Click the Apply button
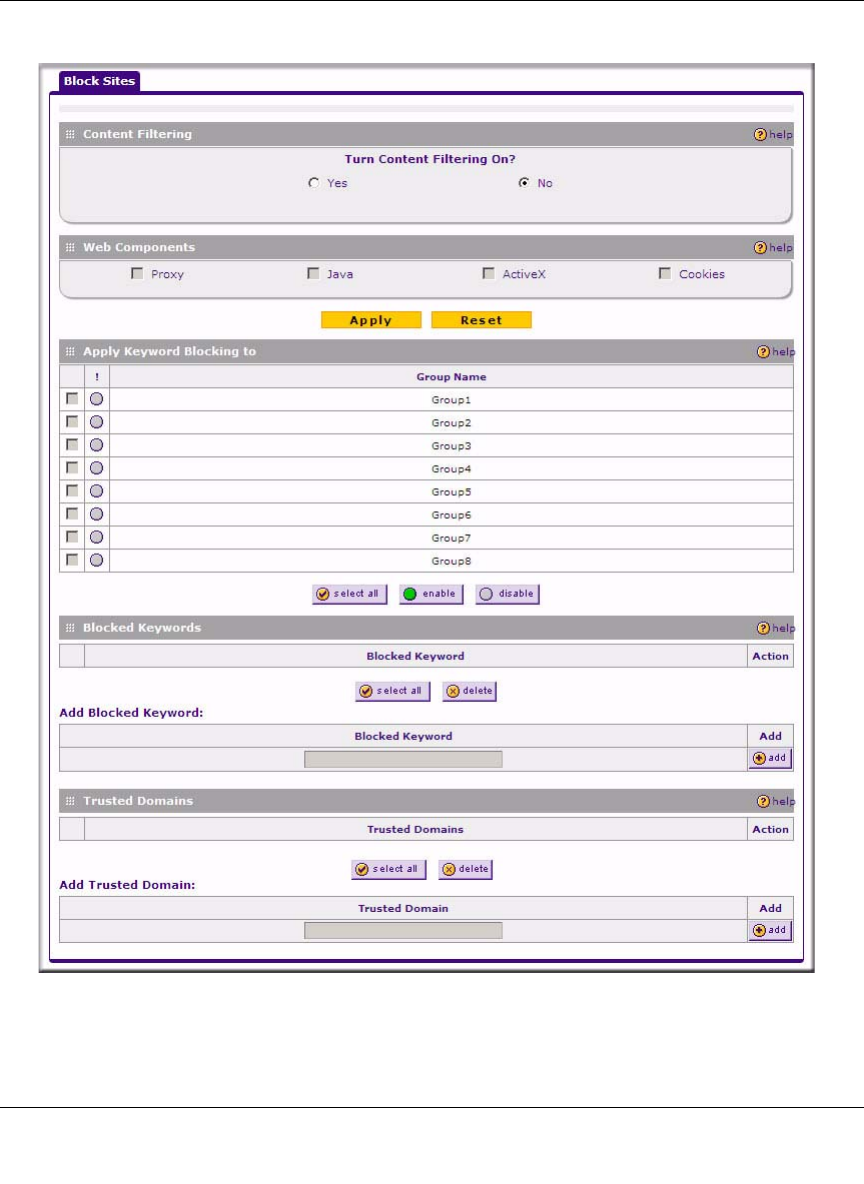 point(371,320)
